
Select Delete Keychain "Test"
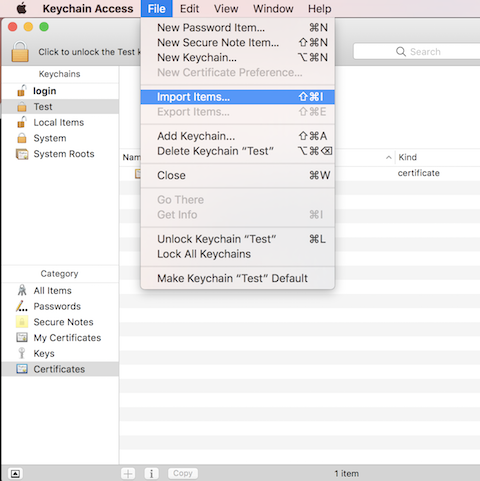pyautogui.click(x=238, y=151)
